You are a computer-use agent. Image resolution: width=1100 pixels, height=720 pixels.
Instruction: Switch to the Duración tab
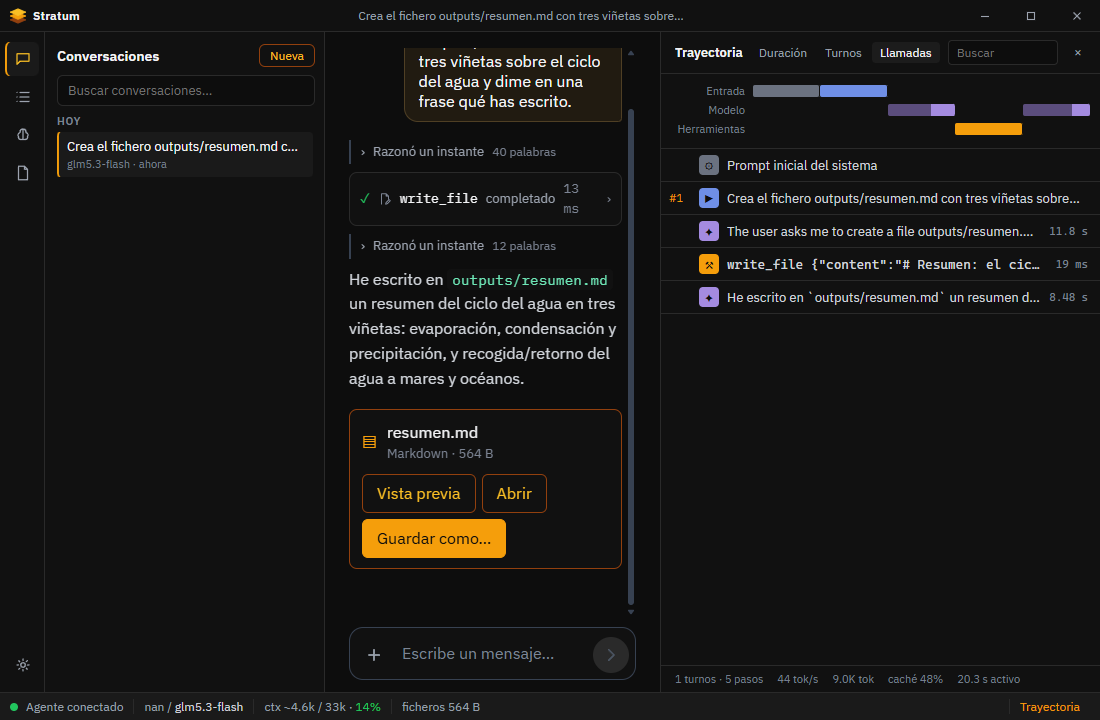pos(783,53)
